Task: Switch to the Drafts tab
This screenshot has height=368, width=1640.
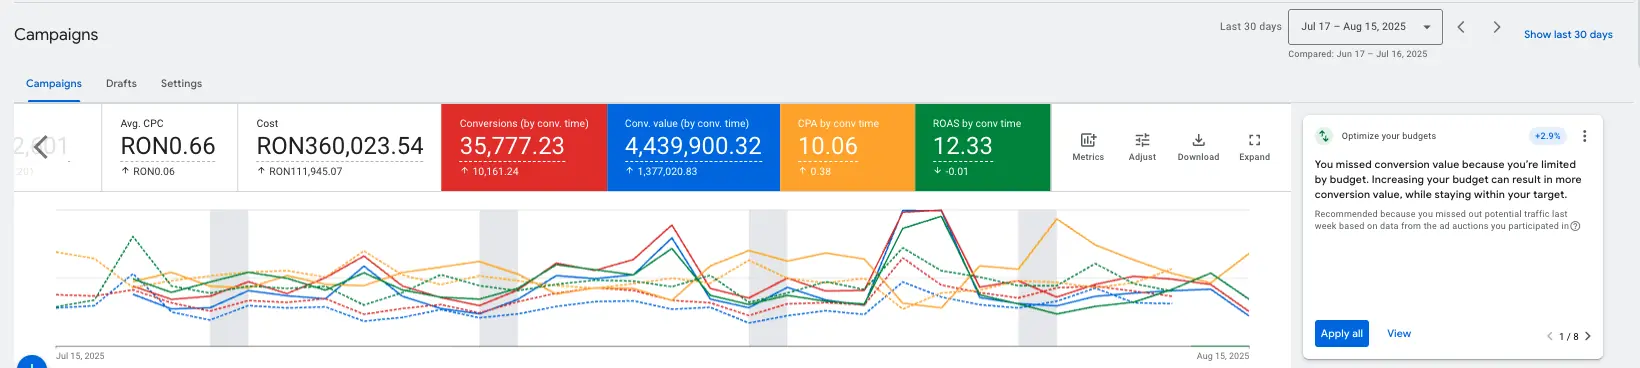Action: tap(121, 83)
